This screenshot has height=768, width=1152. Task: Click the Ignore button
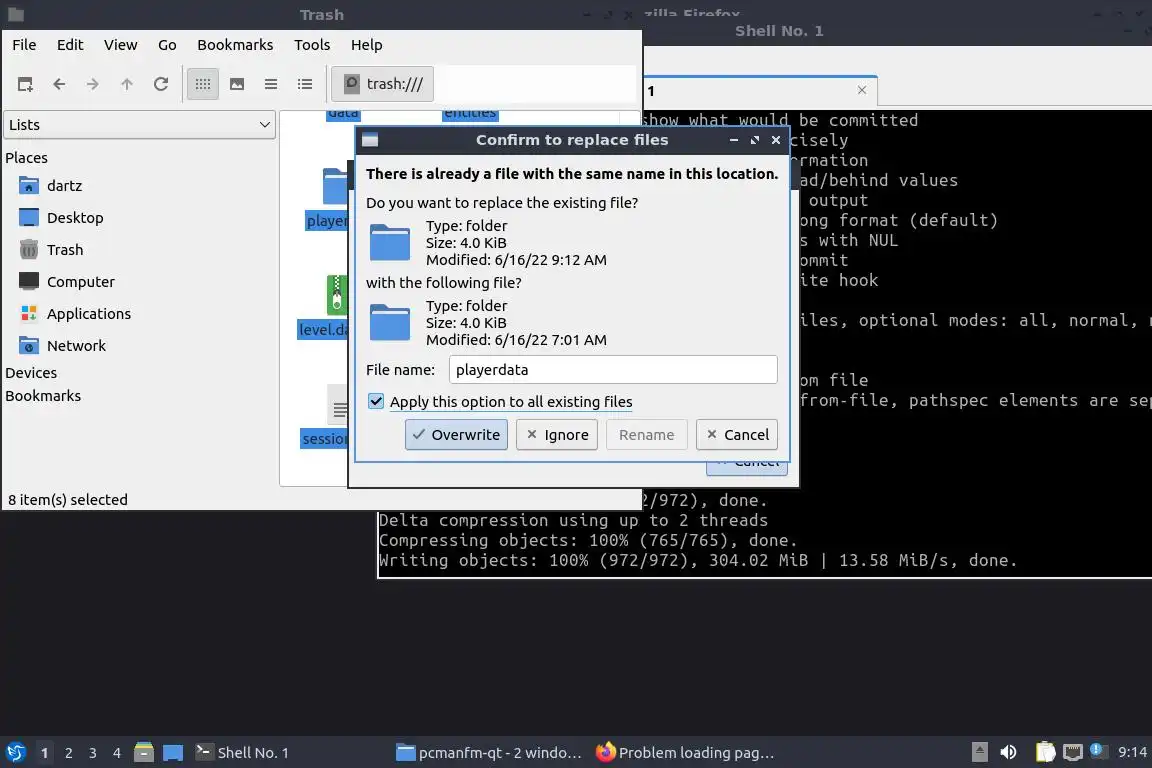(x=557, y=434)
